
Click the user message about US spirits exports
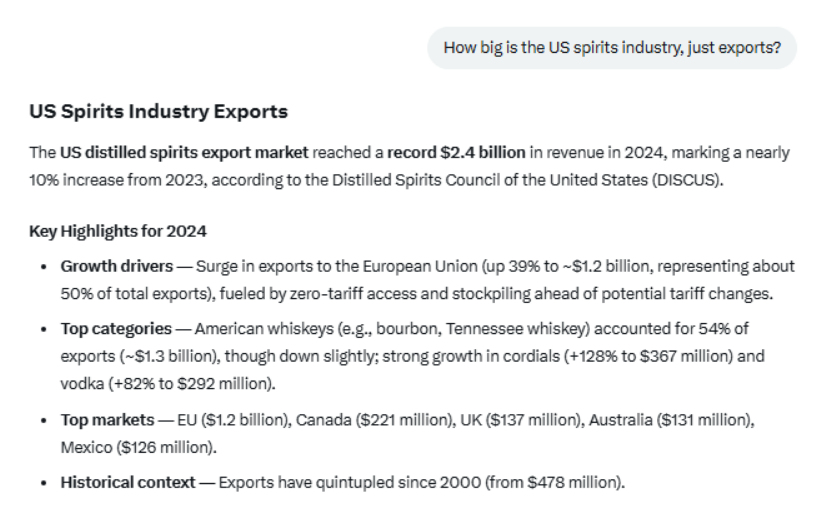tap(612, 47)
